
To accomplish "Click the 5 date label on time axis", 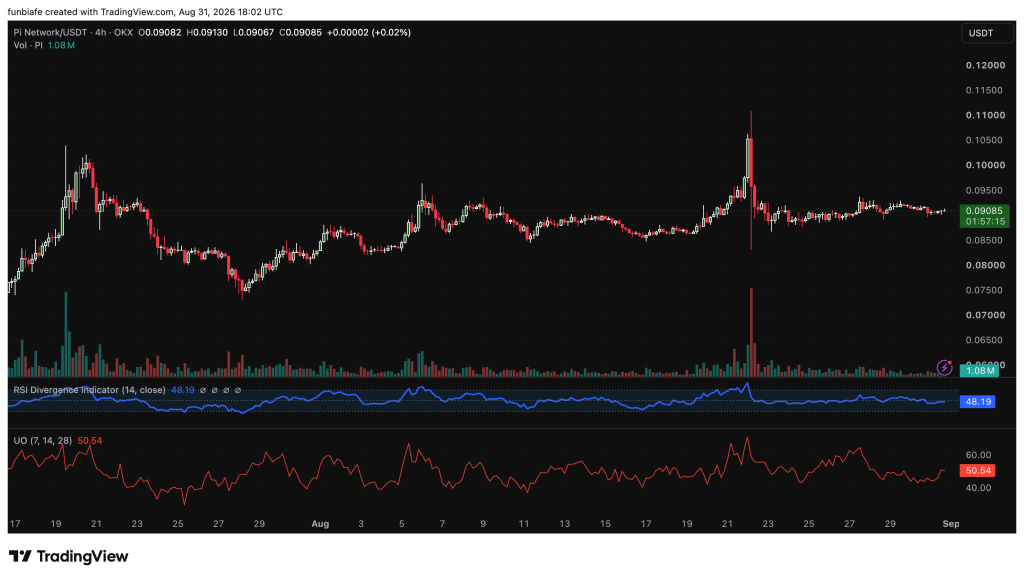I will click(402, 524).
